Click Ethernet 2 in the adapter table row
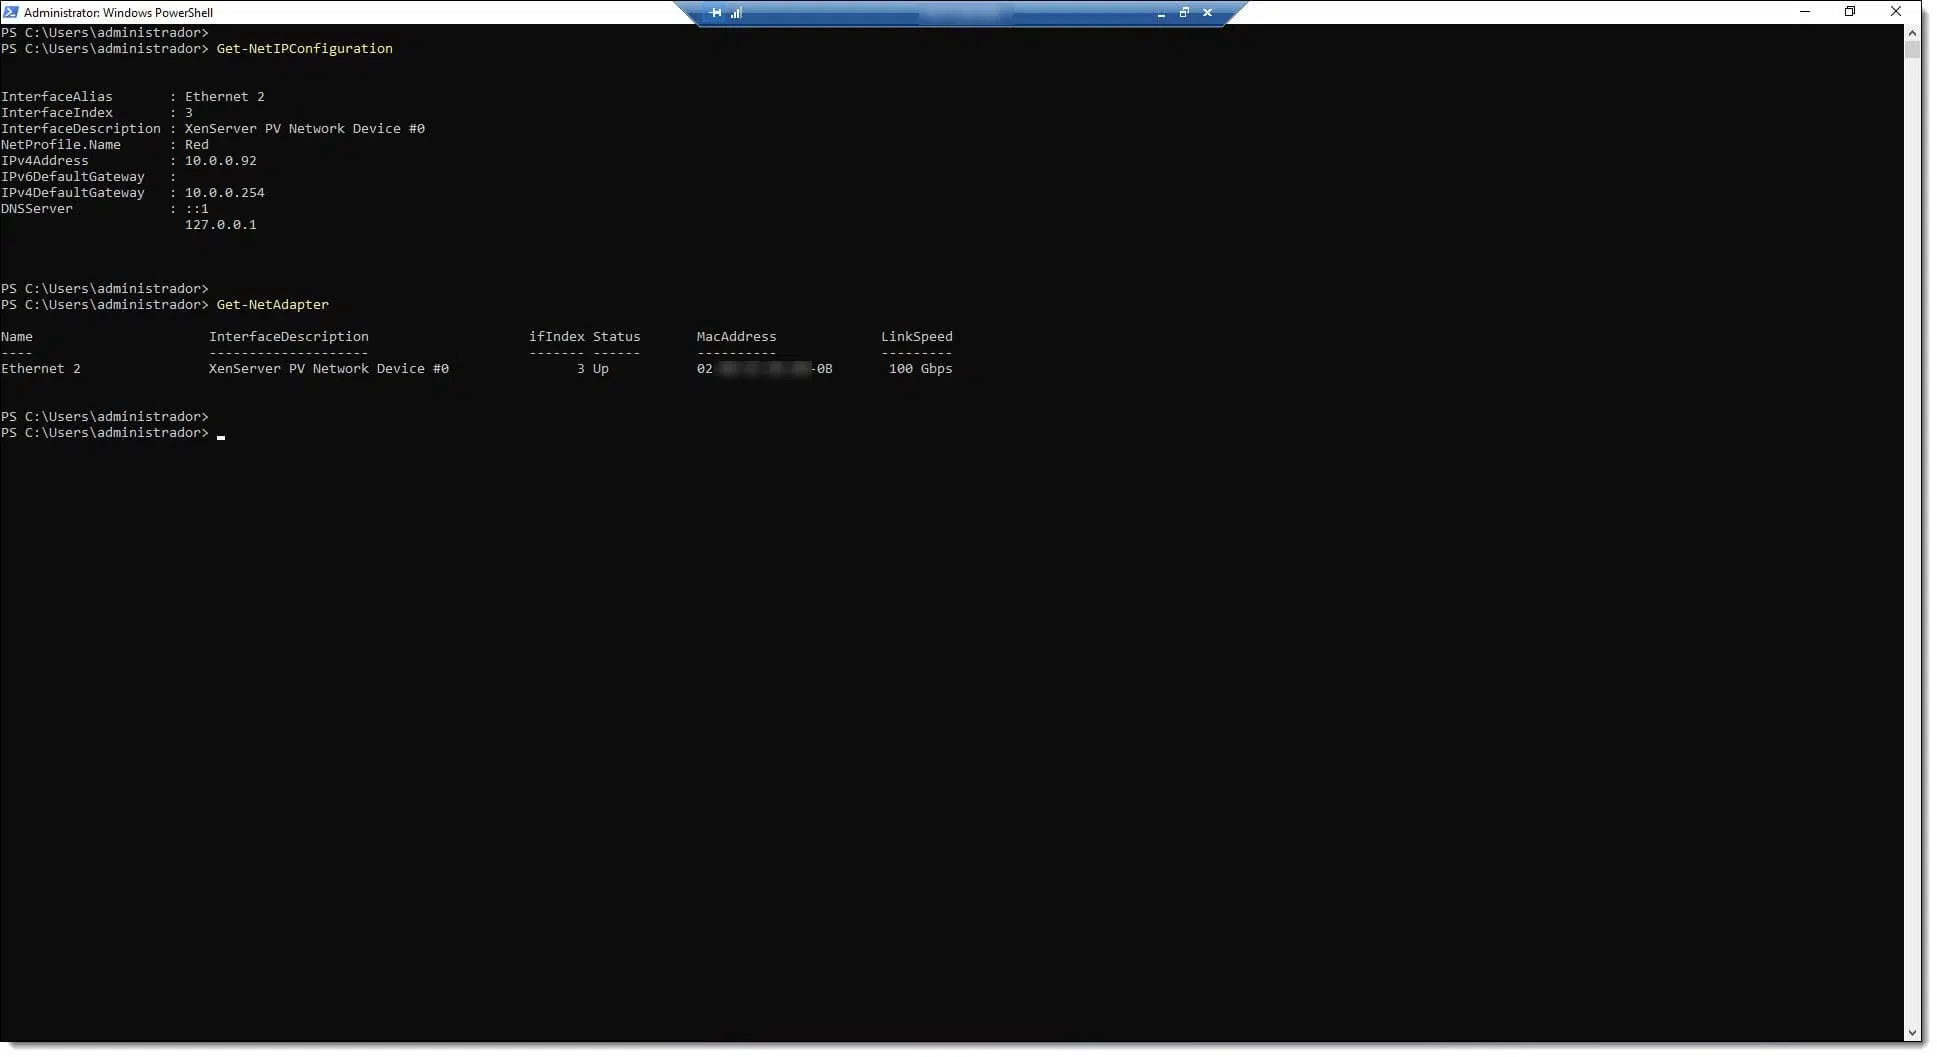 (x=40, y=368)
